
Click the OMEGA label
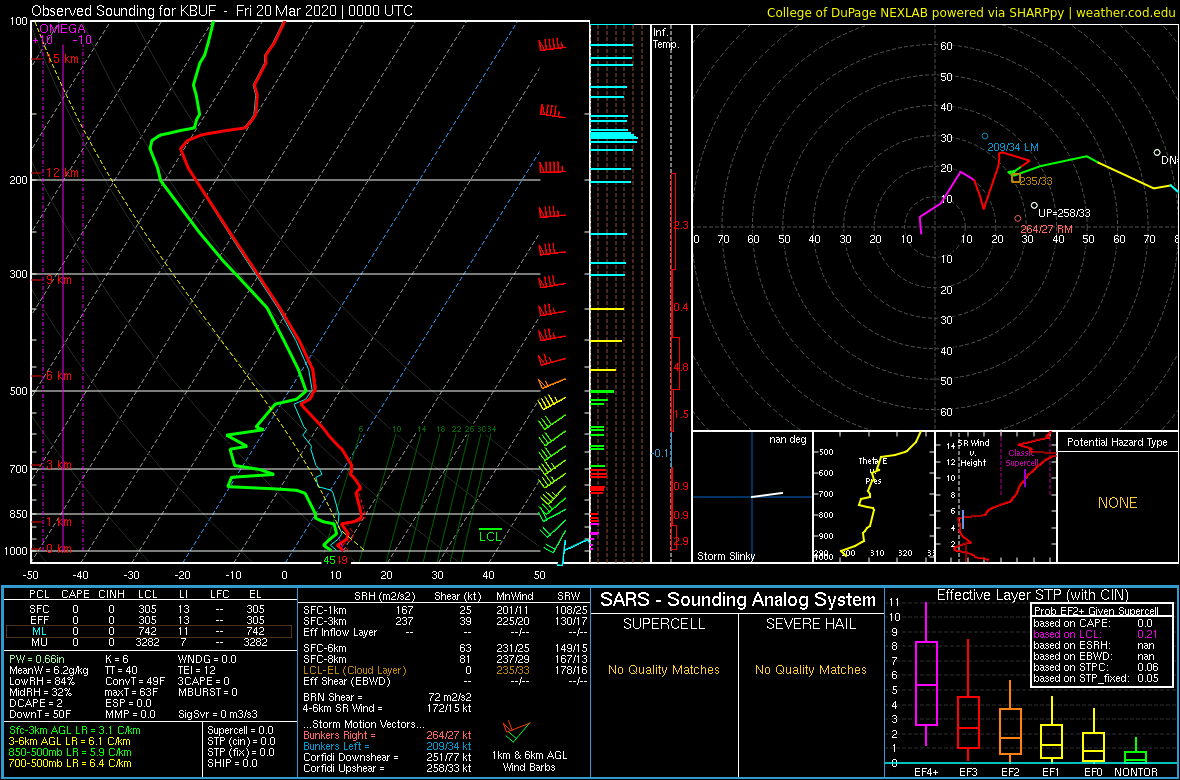(x=61, y=29)
